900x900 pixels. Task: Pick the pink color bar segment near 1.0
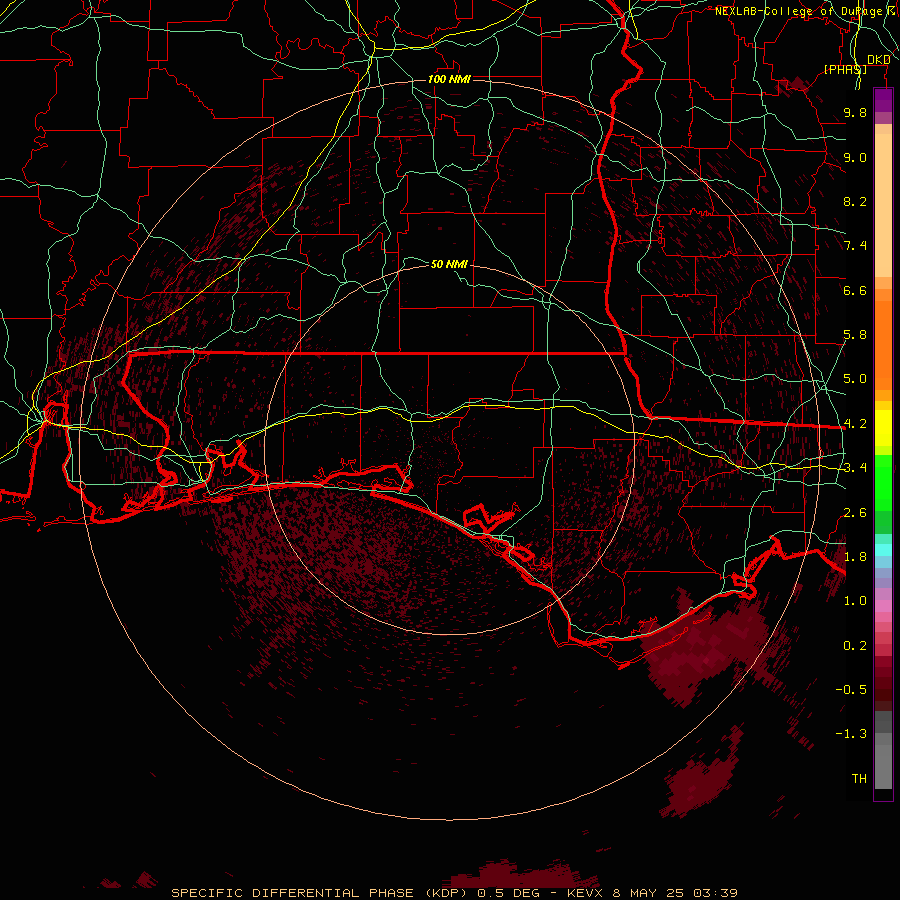coord(883,606)
